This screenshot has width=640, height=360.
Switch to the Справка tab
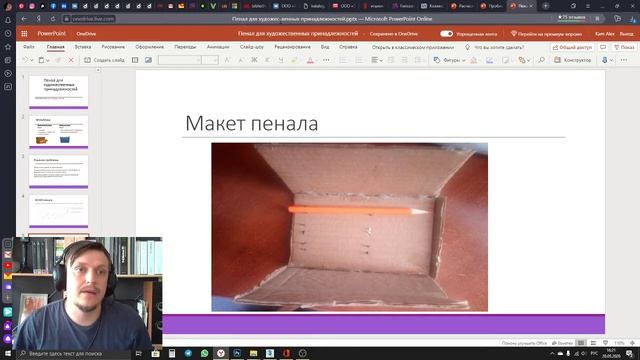pyautogui.click(x=348, y=47)
